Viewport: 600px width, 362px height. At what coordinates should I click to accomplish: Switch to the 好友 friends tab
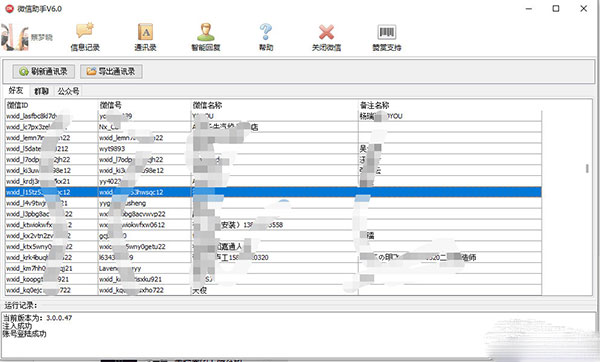pos(16,90)
